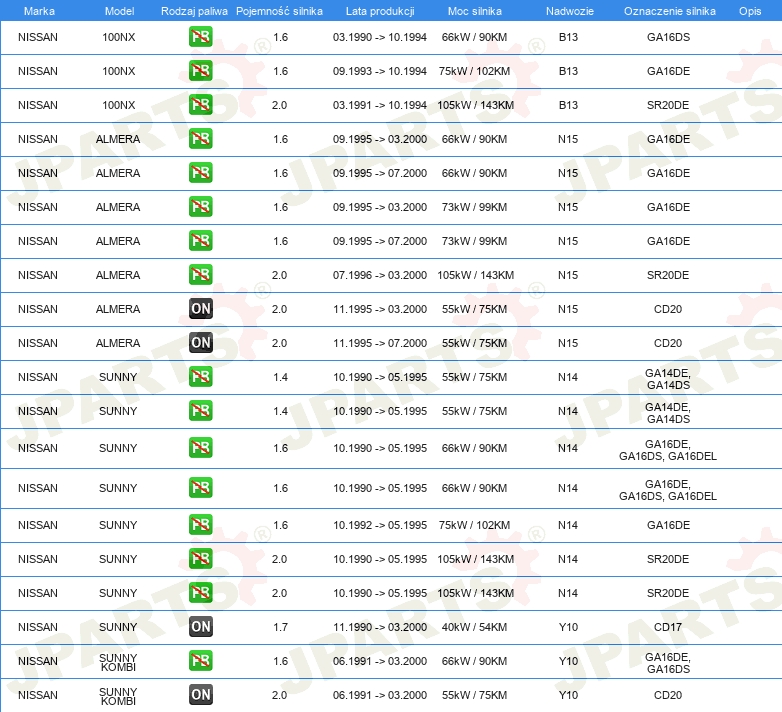The height and width of the screenshot is (712, 782).
Task: Click SUNNY model in the CD17 row
Action: coord(118,627)
